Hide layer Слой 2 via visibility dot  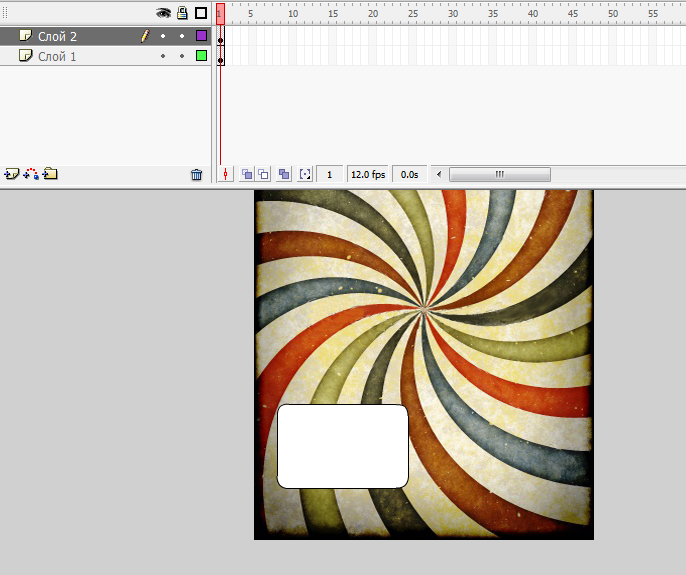click(x=163, y=36)
